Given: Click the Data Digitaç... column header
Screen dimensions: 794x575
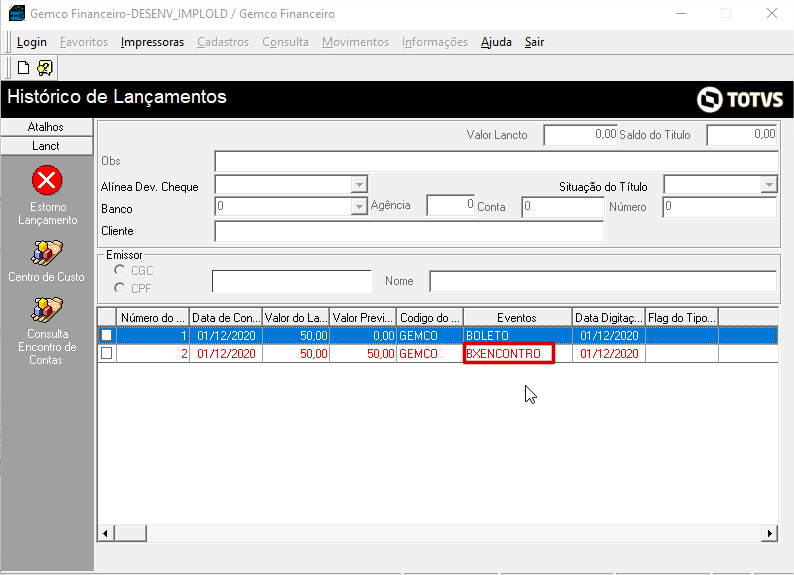Looking at the screenshot, I should point(609,317).
